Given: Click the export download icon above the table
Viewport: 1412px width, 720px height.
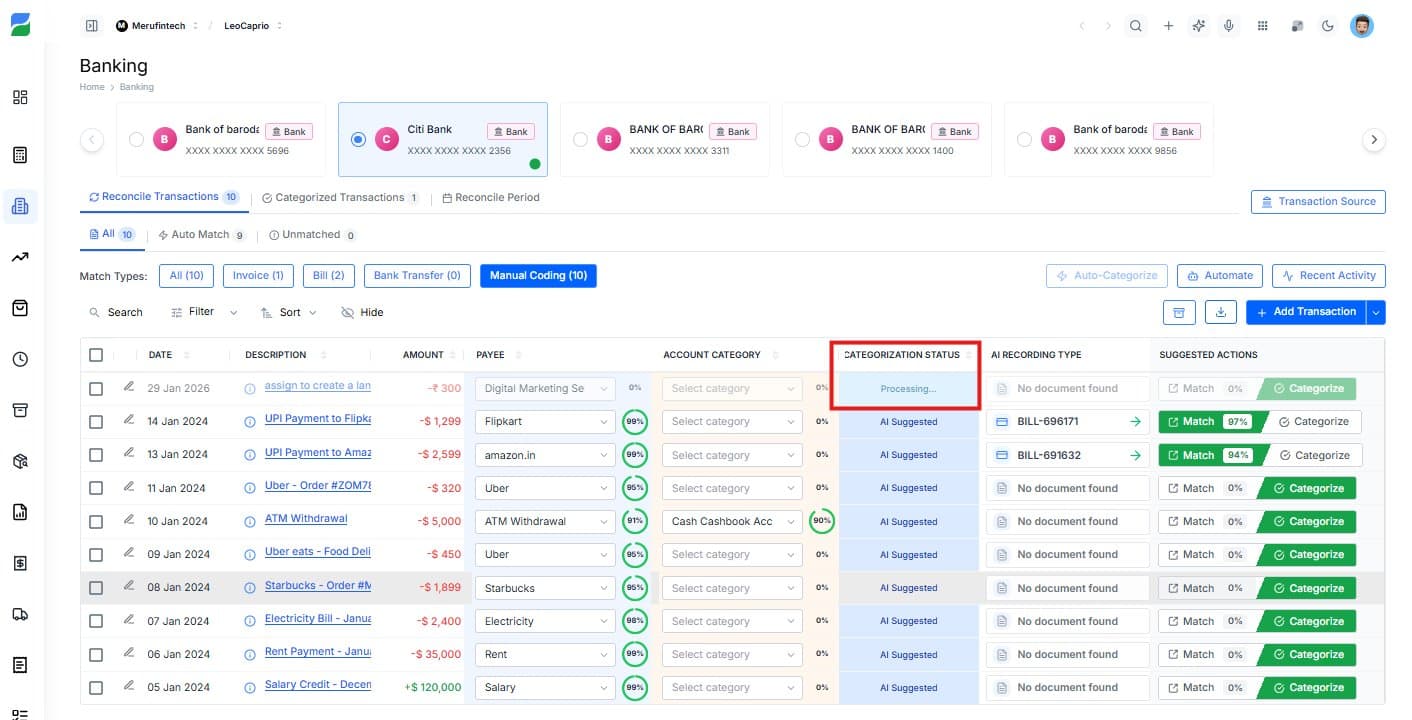Looking at the screenshot, I should [x=1220, y=312].
